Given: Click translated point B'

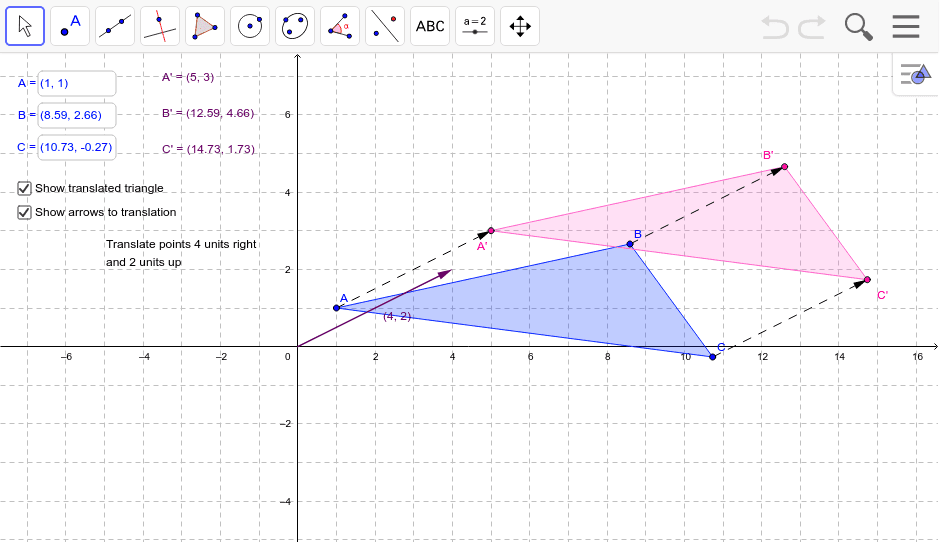Looking at the screenshot, I should coord(785,167).
